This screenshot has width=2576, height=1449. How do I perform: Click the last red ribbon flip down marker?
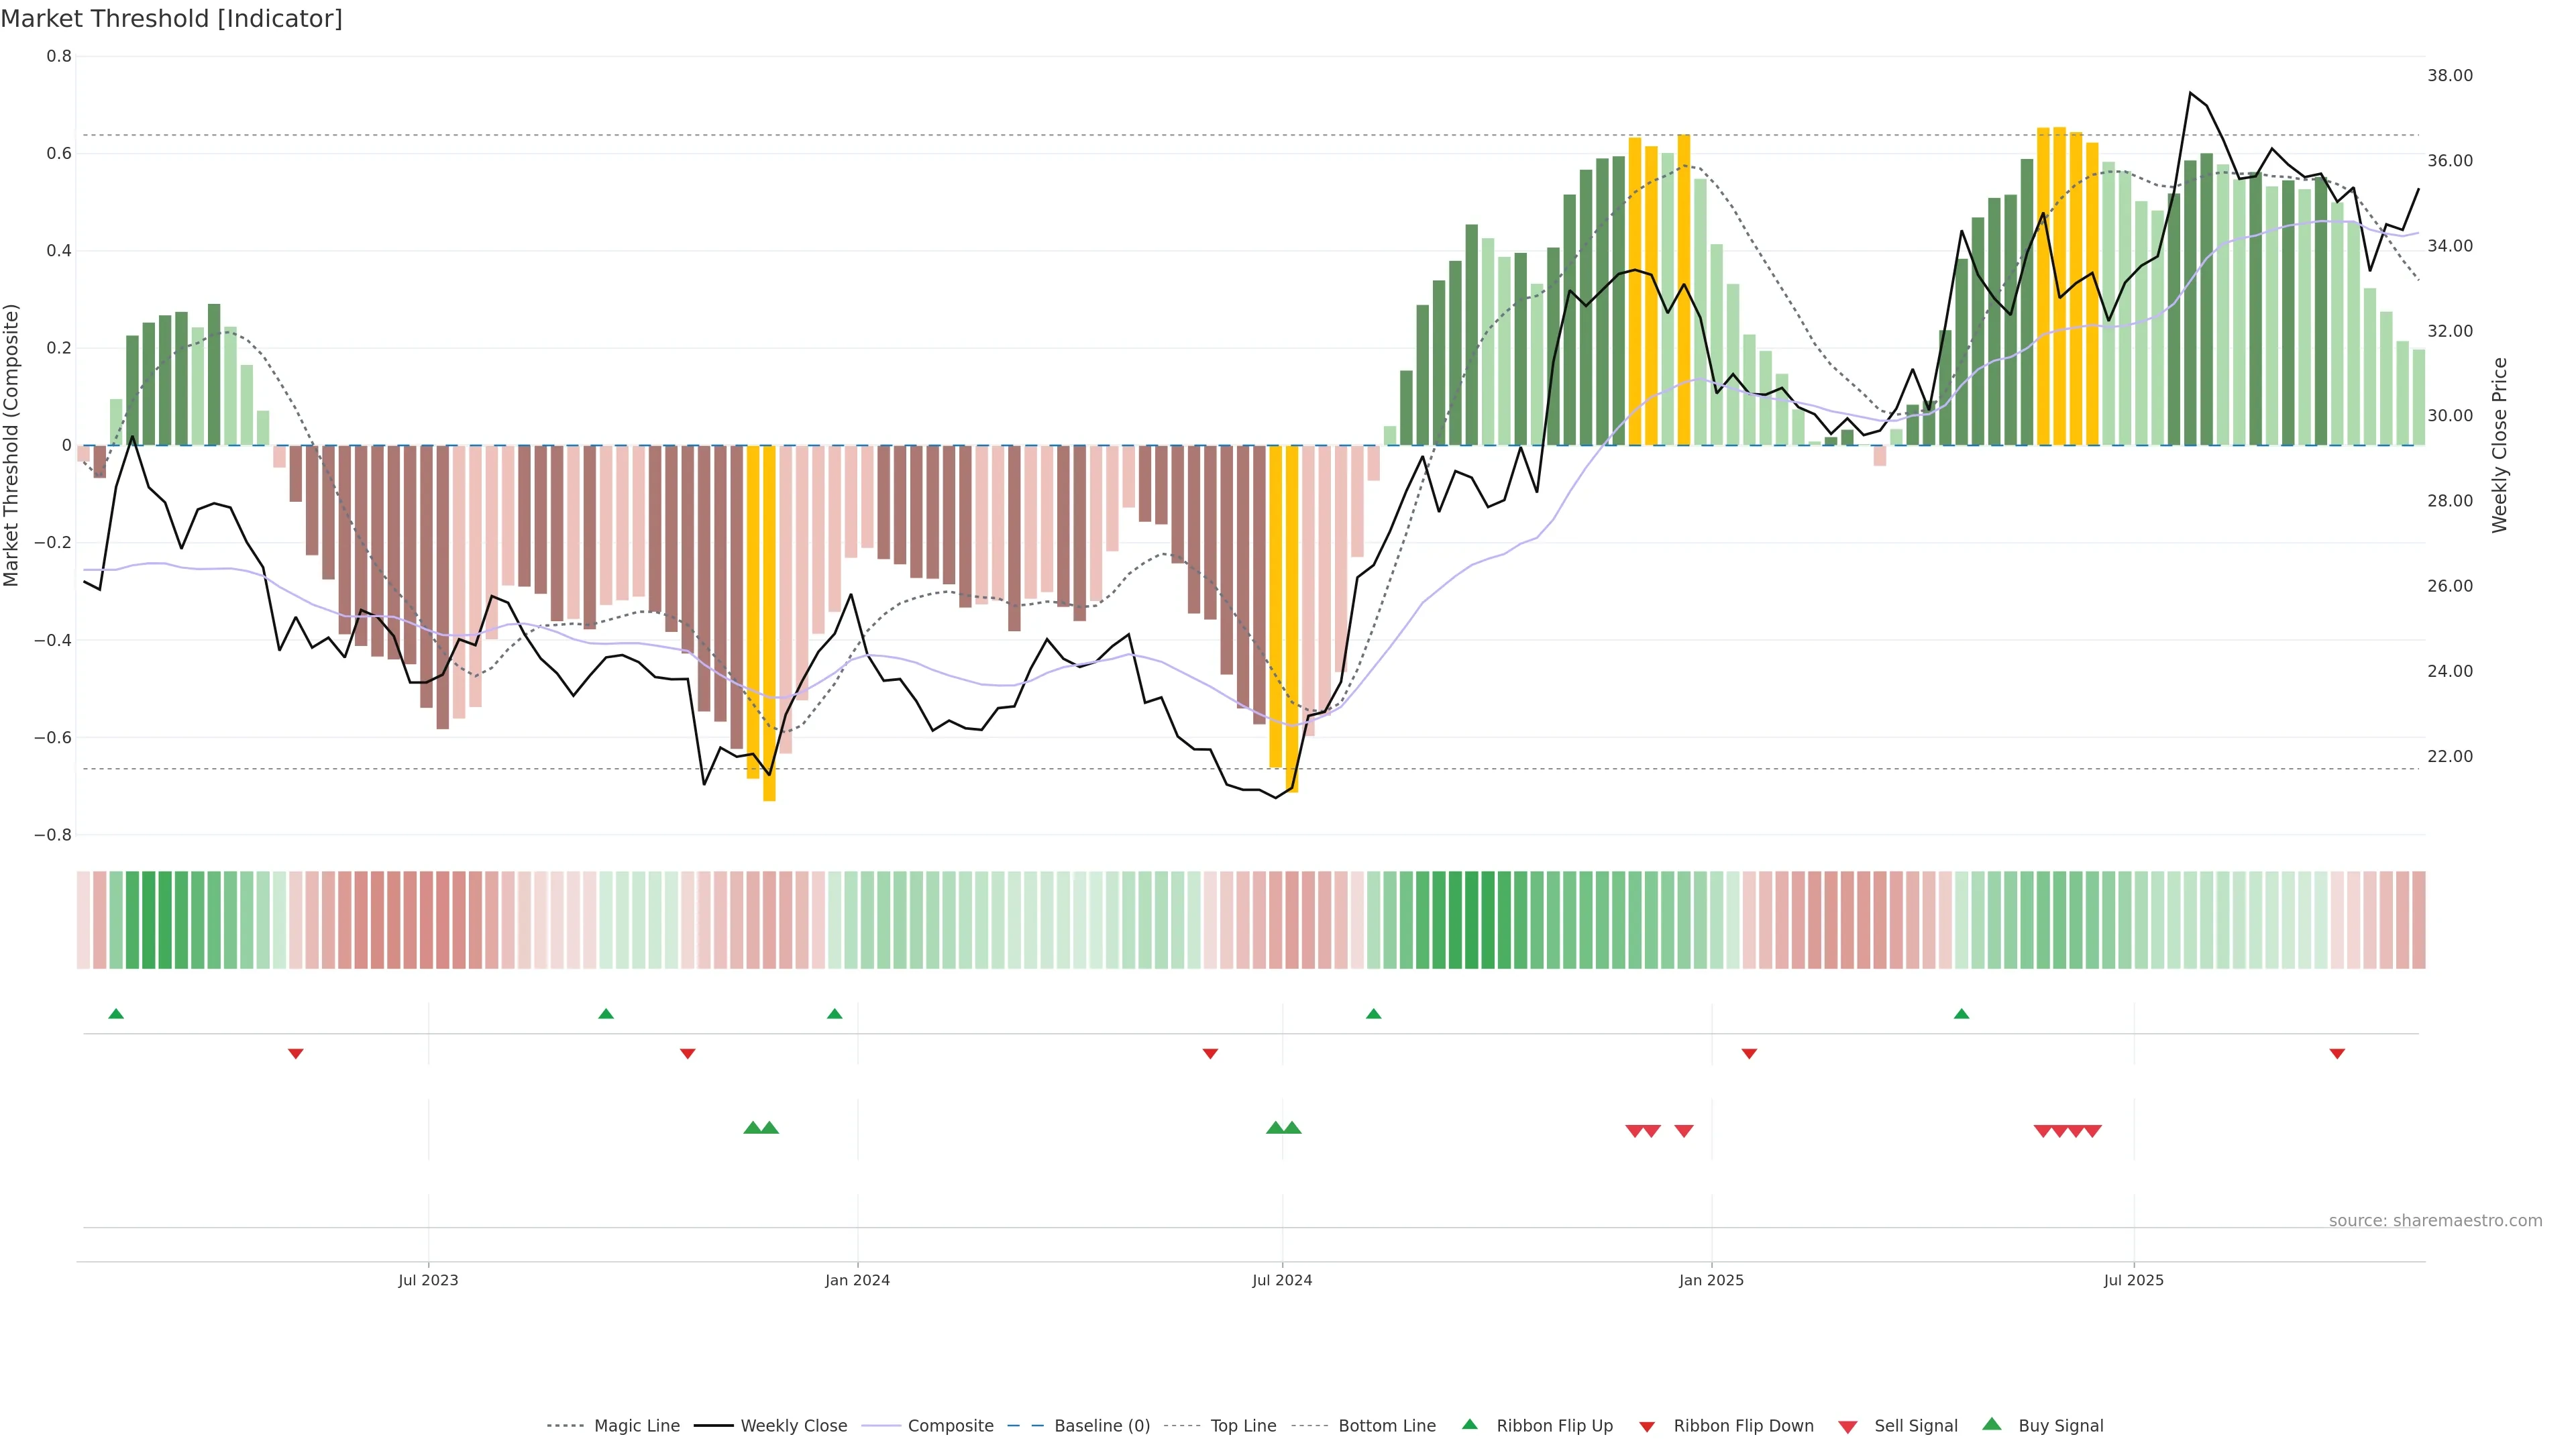click(x=2337, y=1053)
